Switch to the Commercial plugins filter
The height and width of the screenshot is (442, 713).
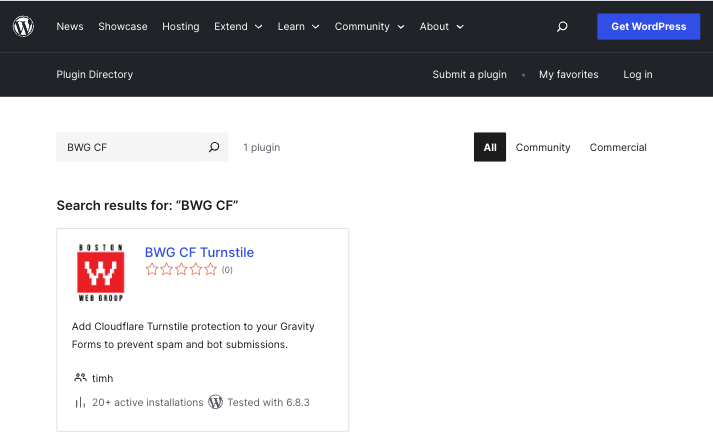[x=618, y=147]
